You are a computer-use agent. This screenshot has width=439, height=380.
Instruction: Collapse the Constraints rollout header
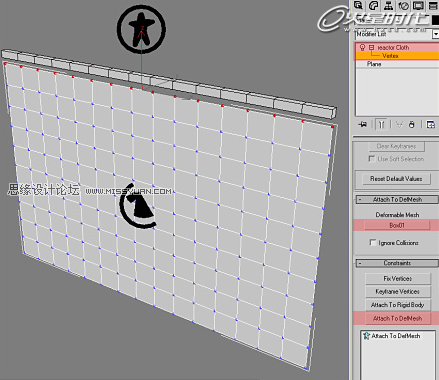pyautogui.click(x=397, y=263)
